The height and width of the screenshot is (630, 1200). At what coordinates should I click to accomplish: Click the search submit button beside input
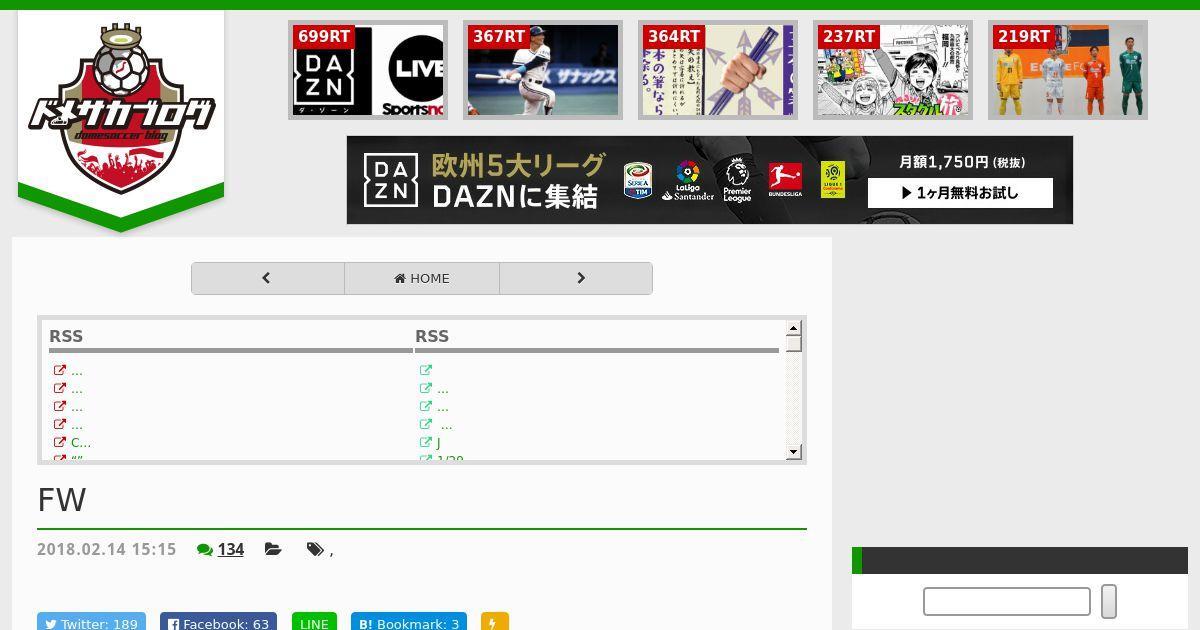[x=1109, y=601]
